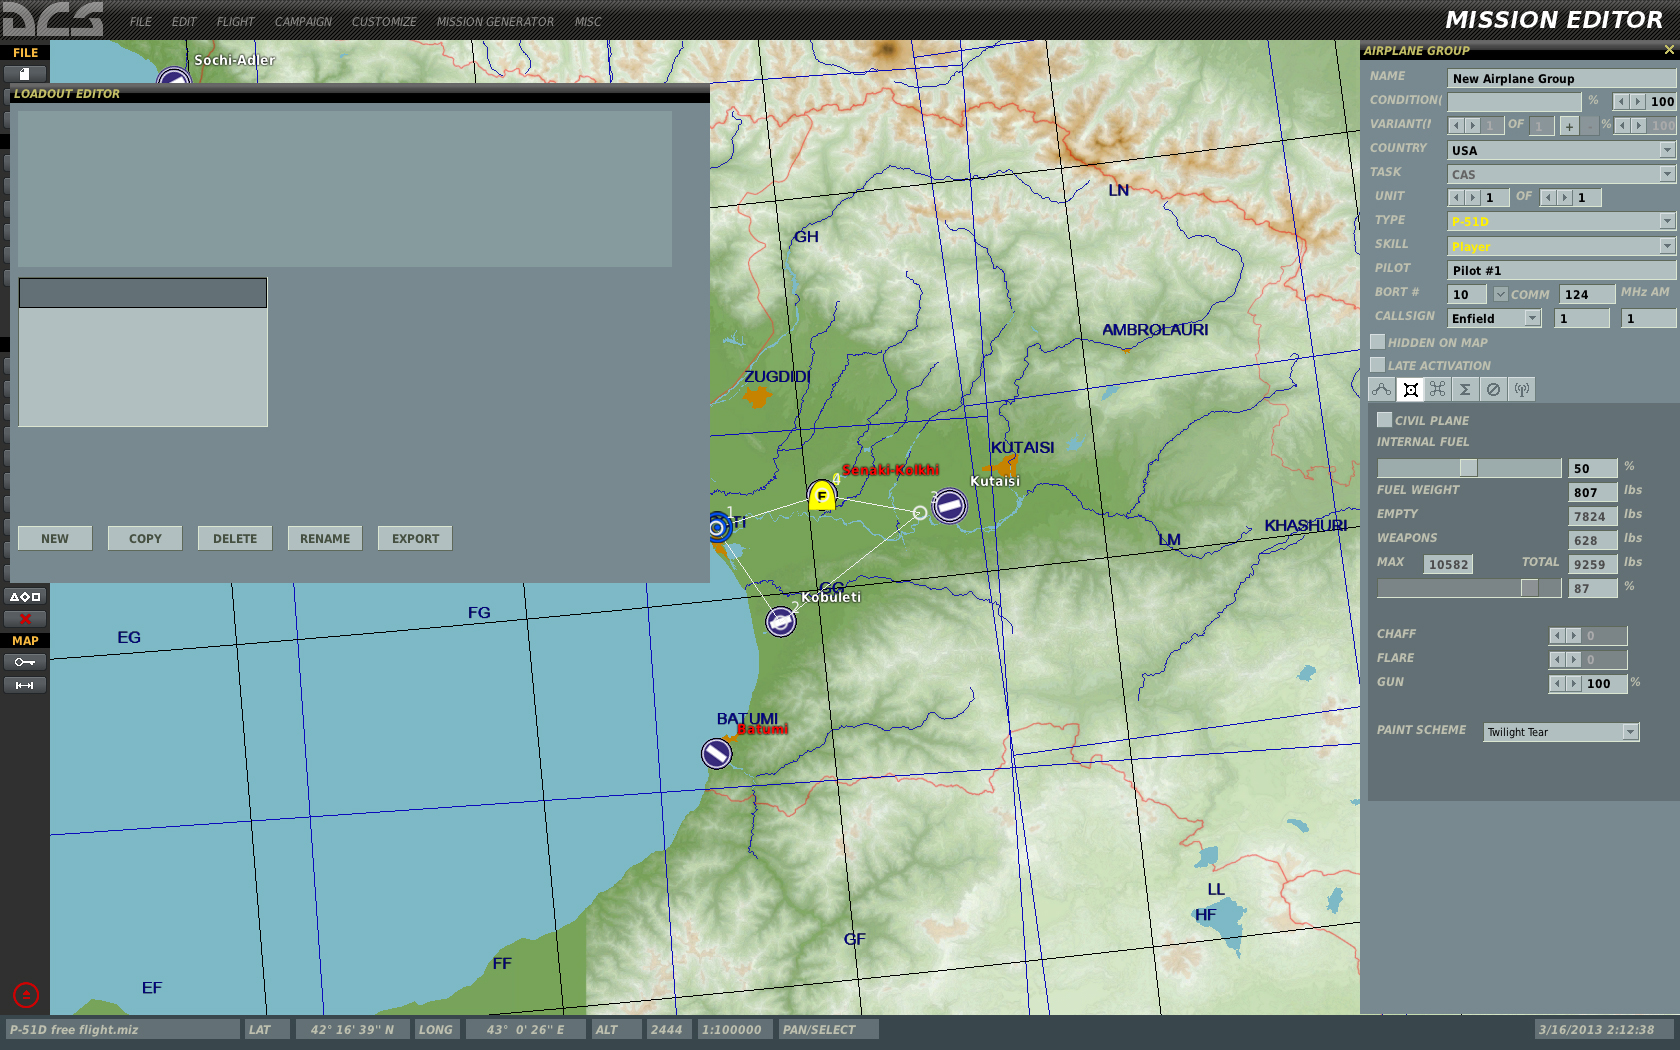Click the PAN/SELECT status bar entry
Viewport: 1680px width, 1050px height.
coord(828,1029)
